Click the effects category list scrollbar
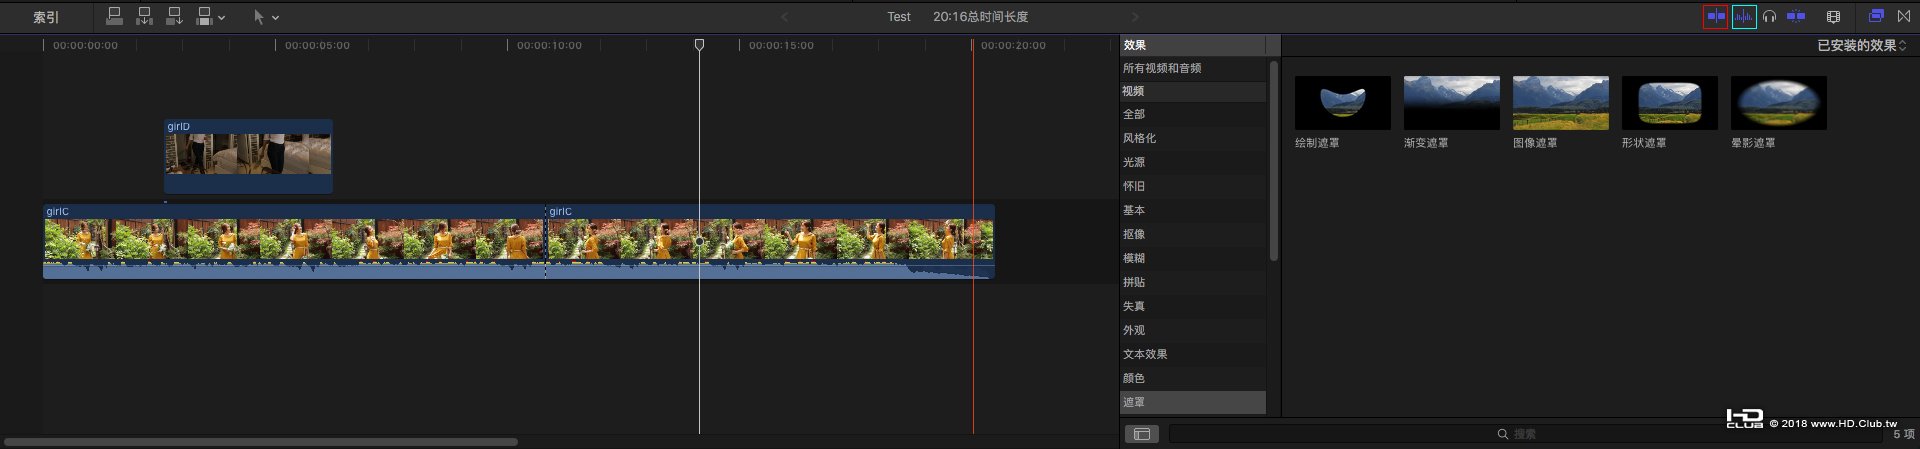This screenshot has height=449, width=1920. click(x=1273, y=160)
